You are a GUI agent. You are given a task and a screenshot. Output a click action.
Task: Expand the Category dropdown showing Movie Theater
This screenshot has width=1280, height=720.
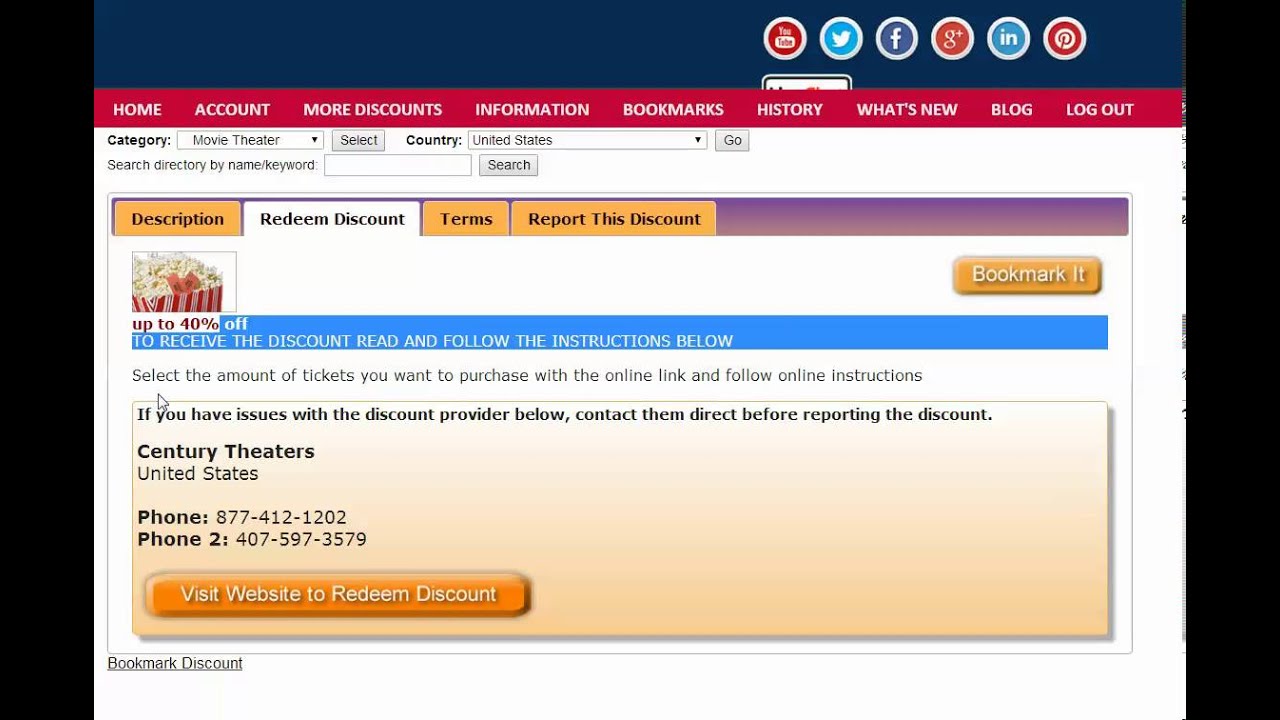[x=250, y=140]
